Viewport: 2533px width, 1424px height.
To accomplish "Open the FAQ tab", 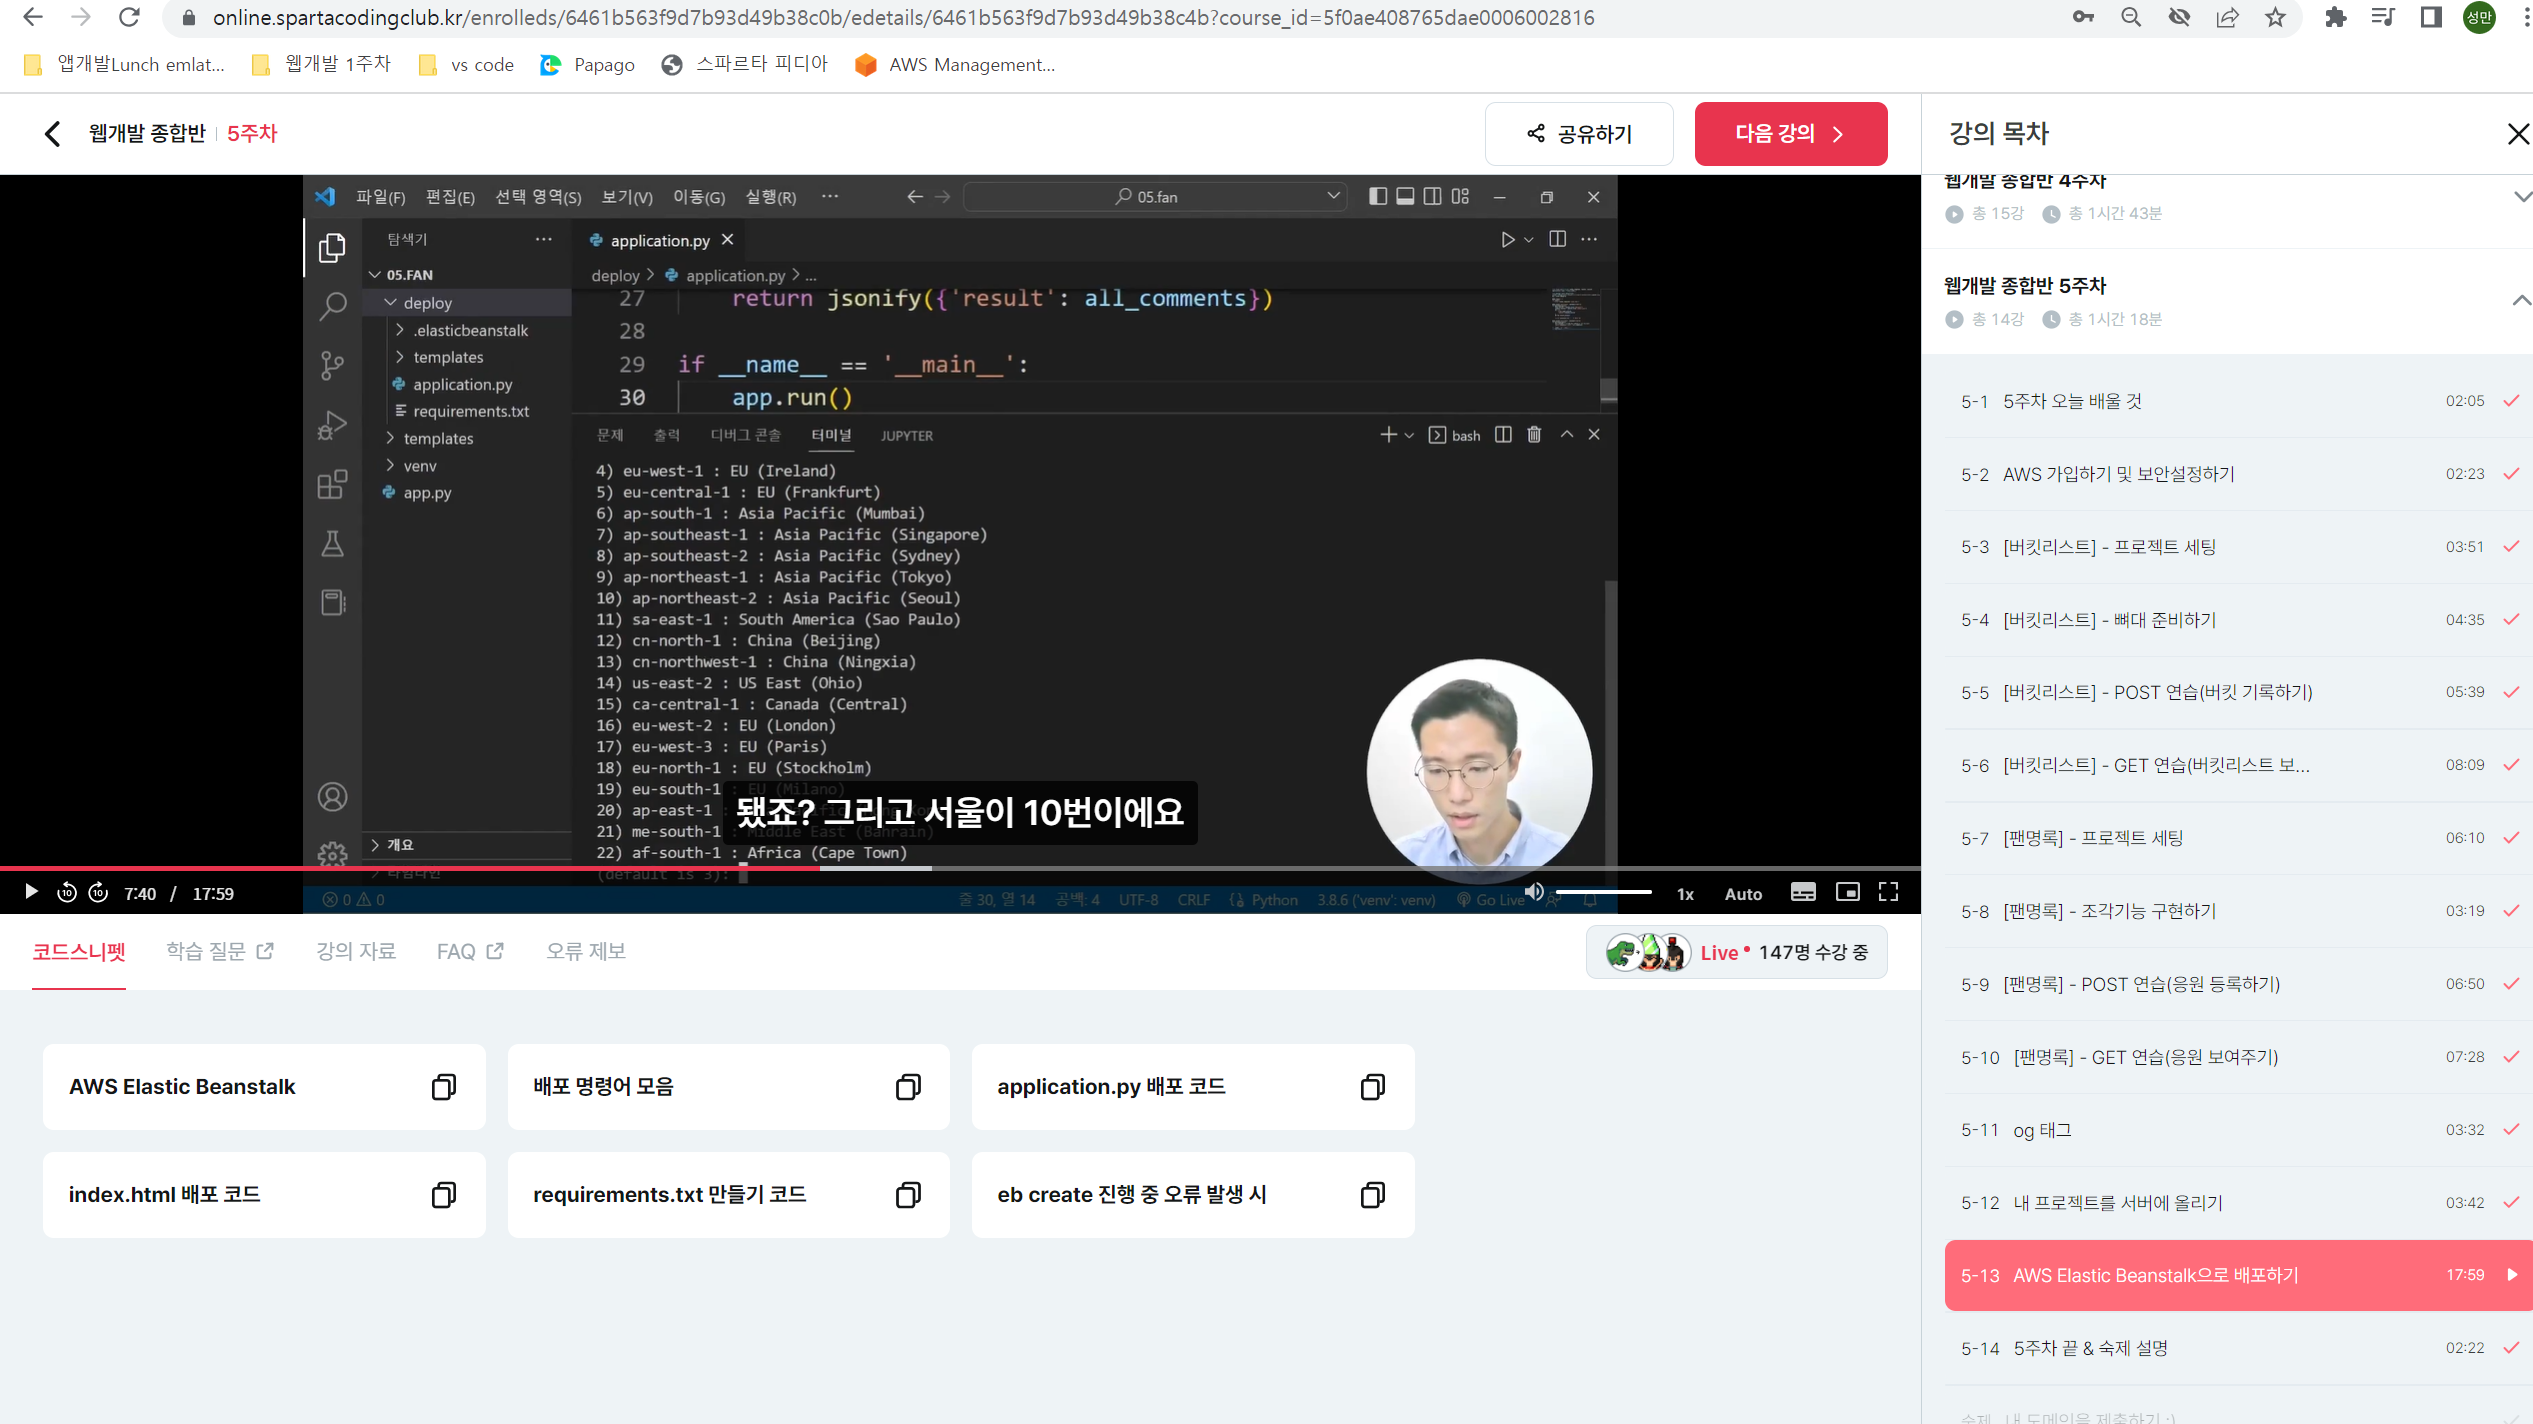I will [470, 951].
